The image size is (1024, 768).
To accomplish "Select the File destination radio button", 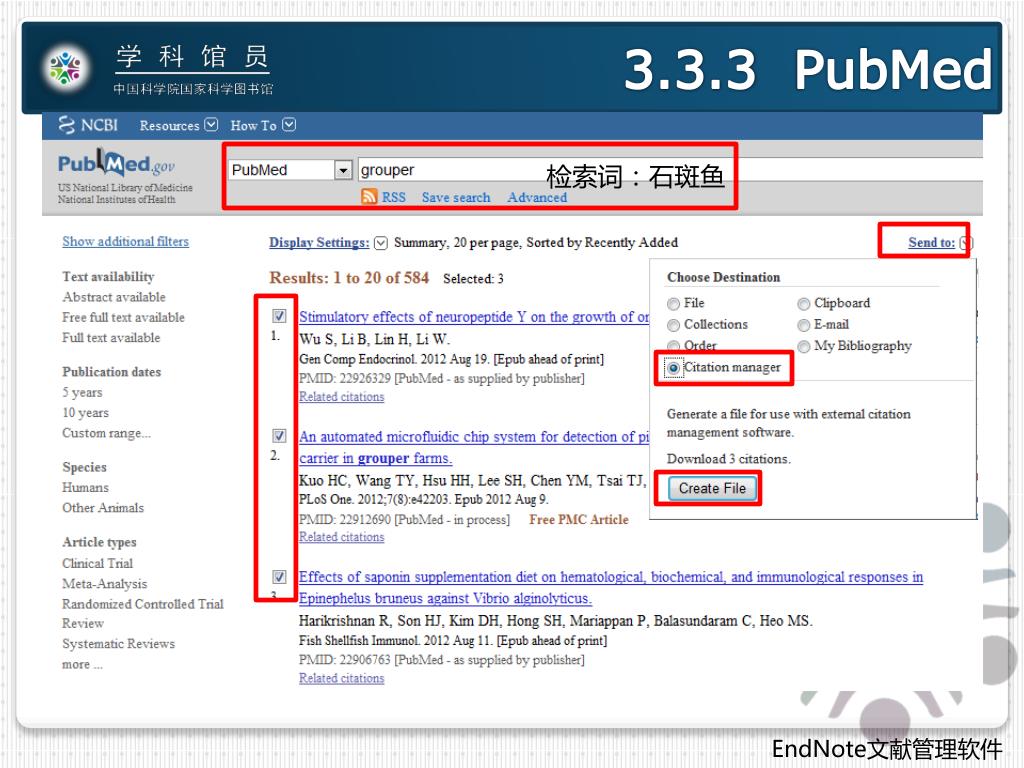I will point(673,304).
